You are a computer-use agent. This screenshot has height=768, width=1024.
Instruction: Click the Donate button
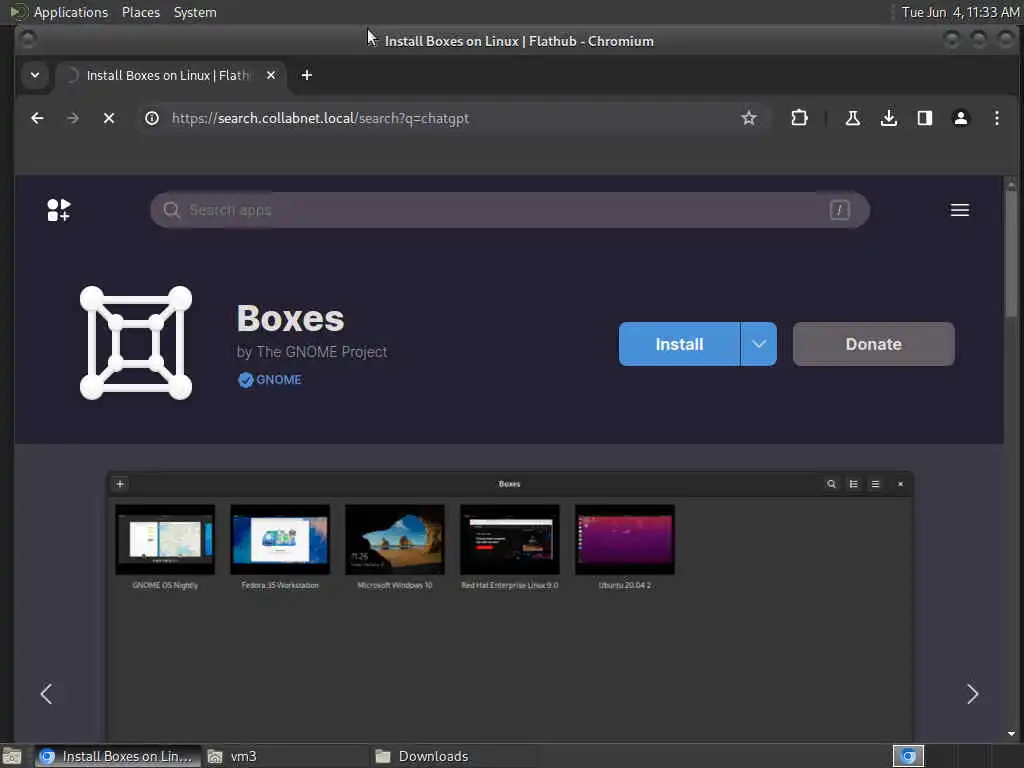tap(873, 344)
